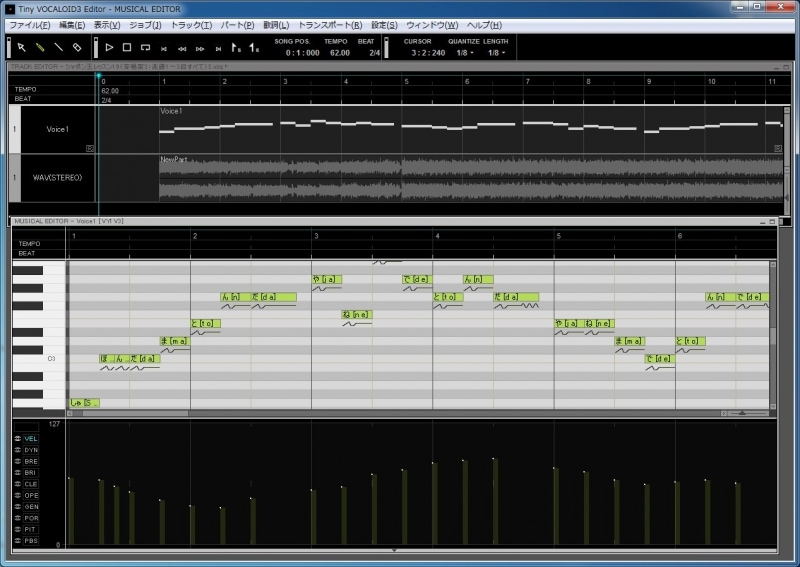Click the rewind transport icon

click(182, 49)
